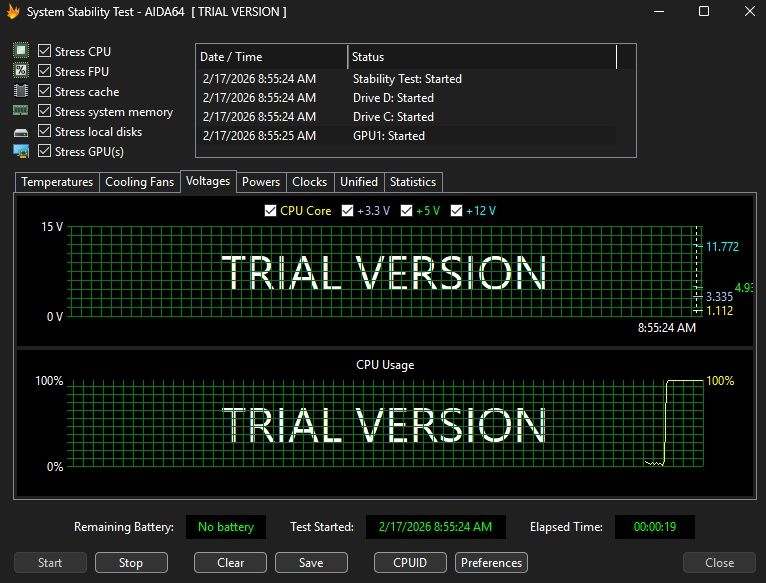Click the CPU chip icon beside Stress CPU
766x583 pixels.
21,51
